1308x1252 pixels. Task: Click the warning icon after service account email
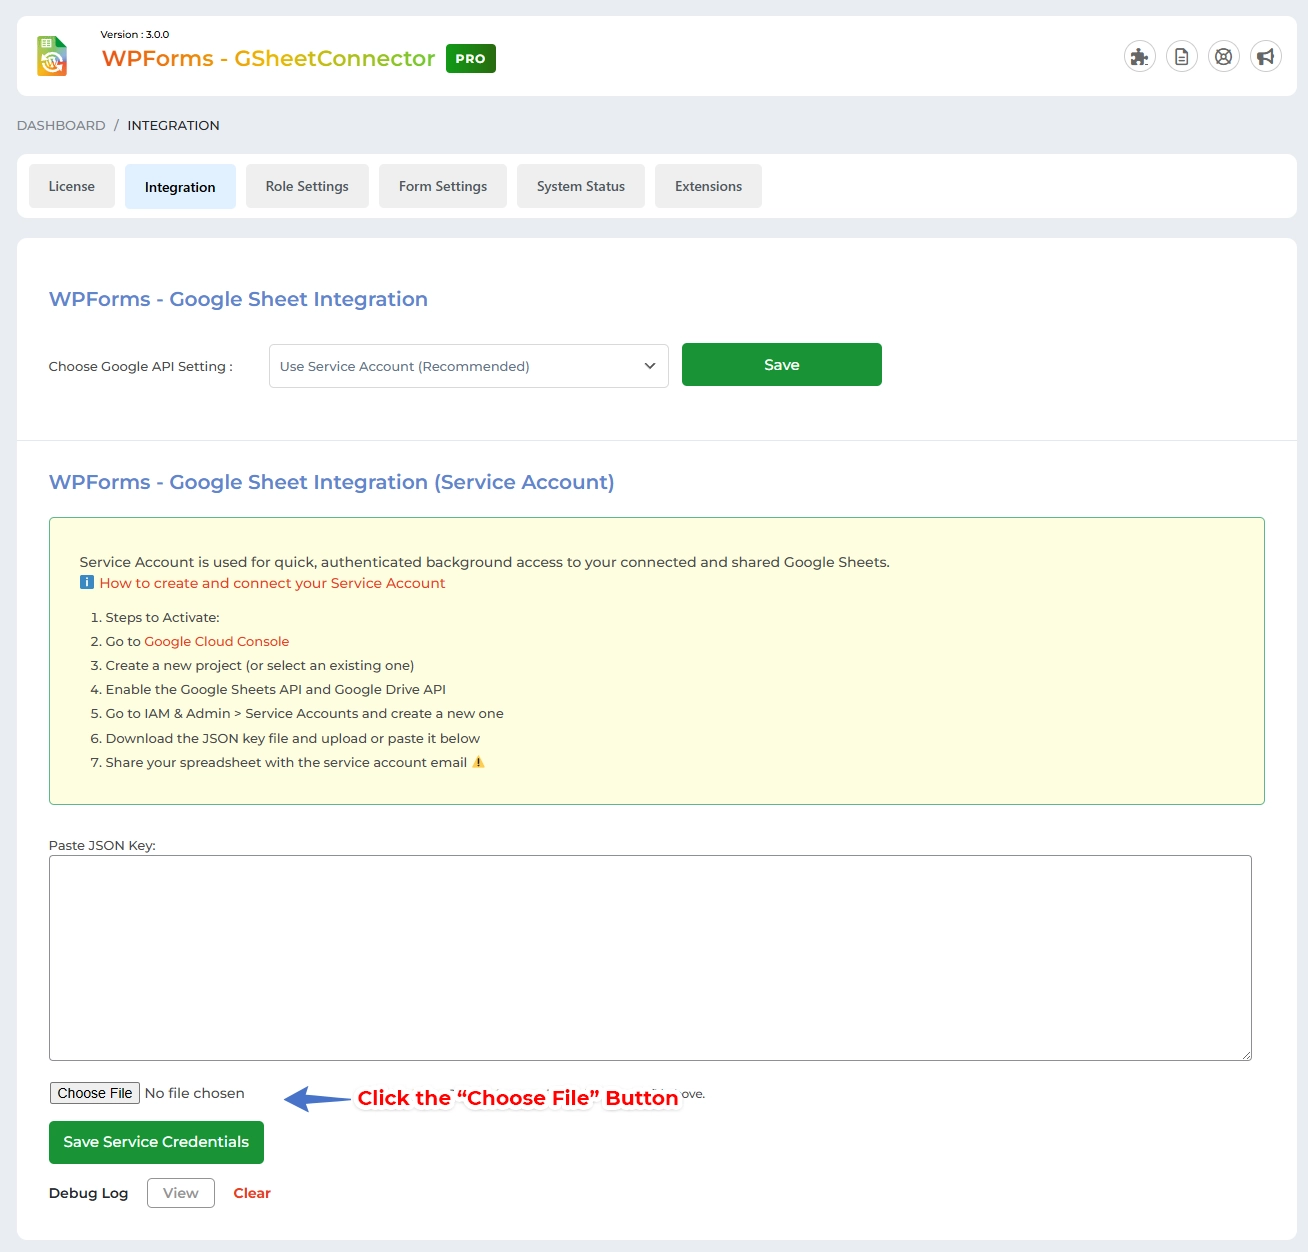point(478,762)
